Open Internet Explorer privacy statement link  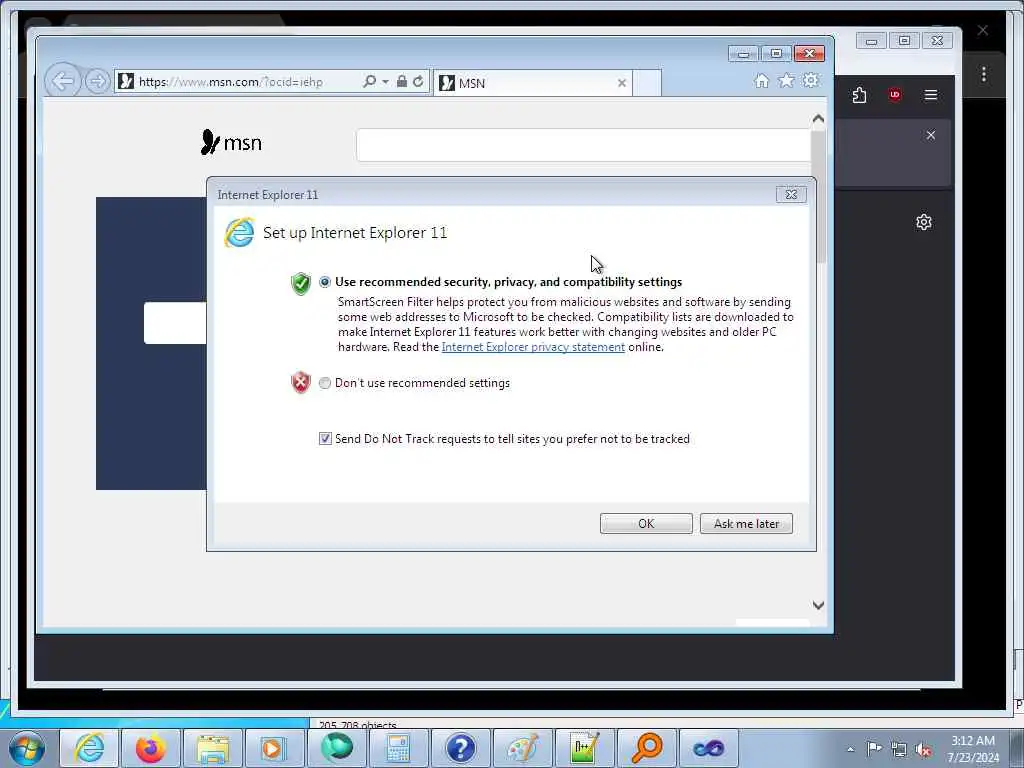click(x=533, y=347)
